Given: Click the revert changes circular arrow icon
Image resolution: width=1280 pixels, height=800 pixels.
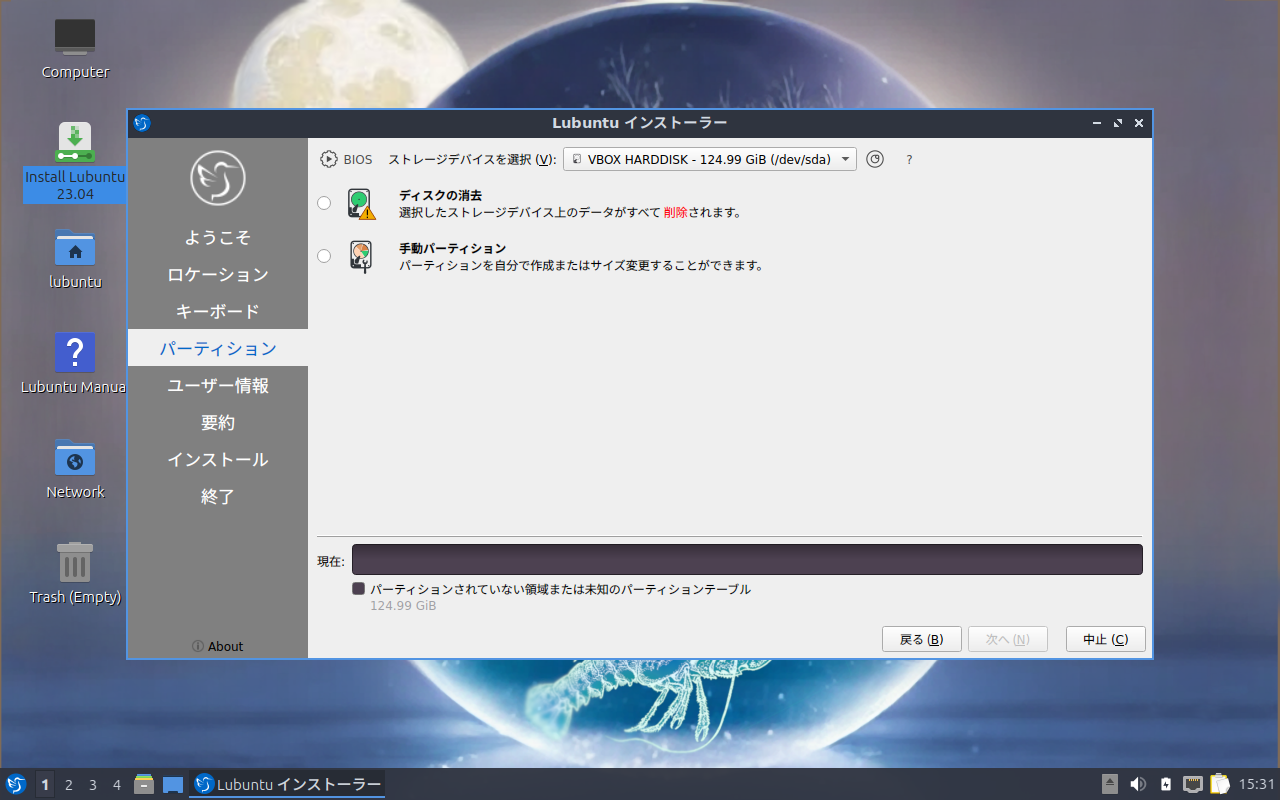Looking at the screenshot, I should click(875, 159).
